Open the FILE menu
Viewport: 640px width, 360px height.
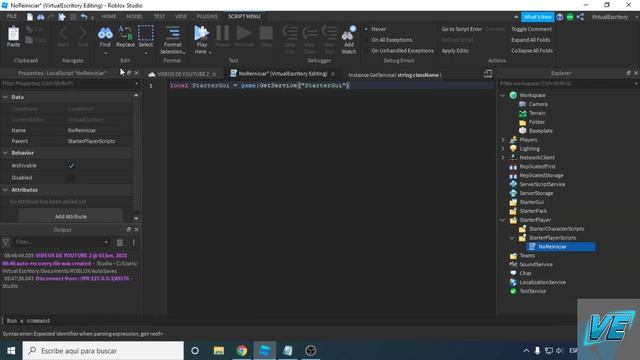click(12, 16)
